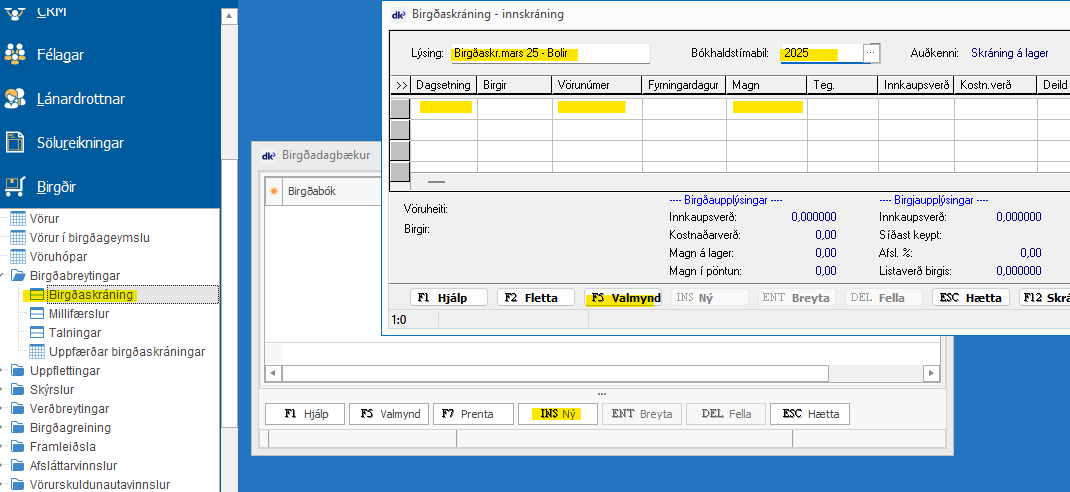
Task: Click INS Ný in Birgðadagbækur window
Action: [x=557, y=414]
